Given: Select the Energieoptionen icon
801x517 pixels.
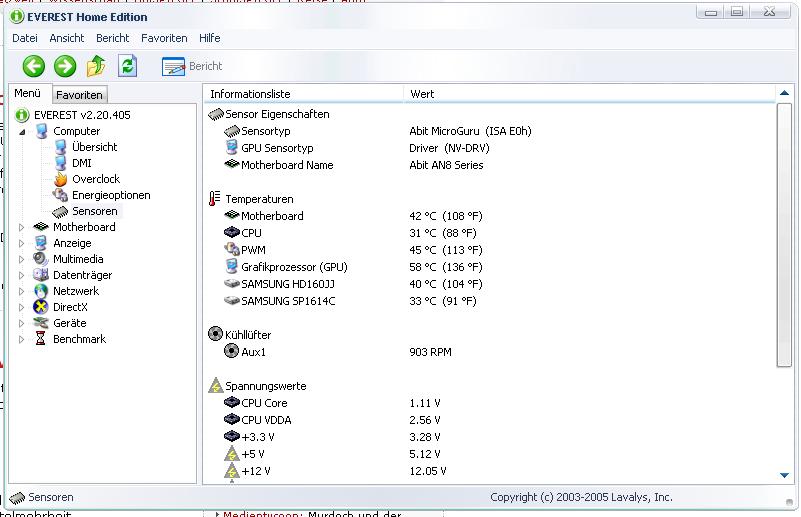Looking at the screenshot, I should tap(60, 195).
